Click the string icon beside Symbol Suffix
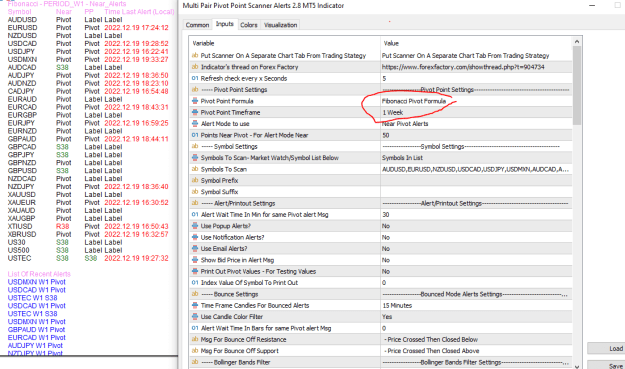Viewport: 625px width, 369px height. [x=195, y=192]
